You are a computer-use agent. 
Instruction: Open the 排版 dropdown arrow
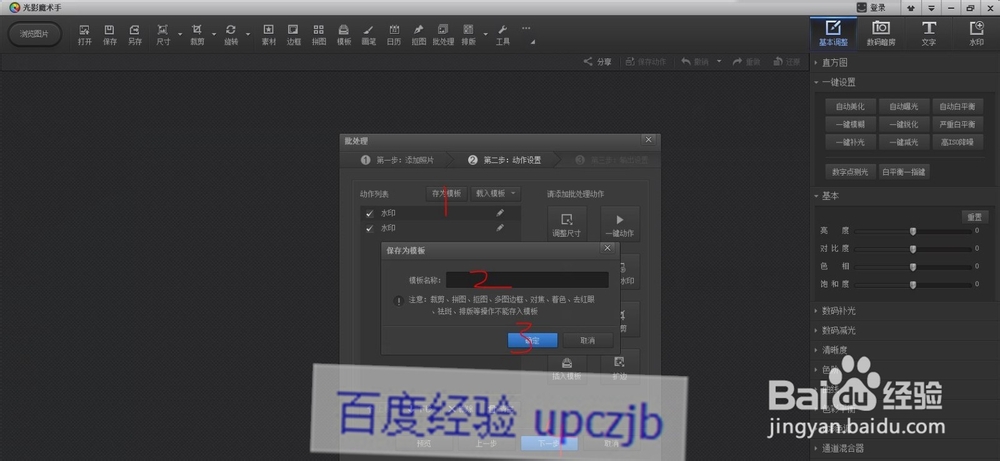click(486, 34)
